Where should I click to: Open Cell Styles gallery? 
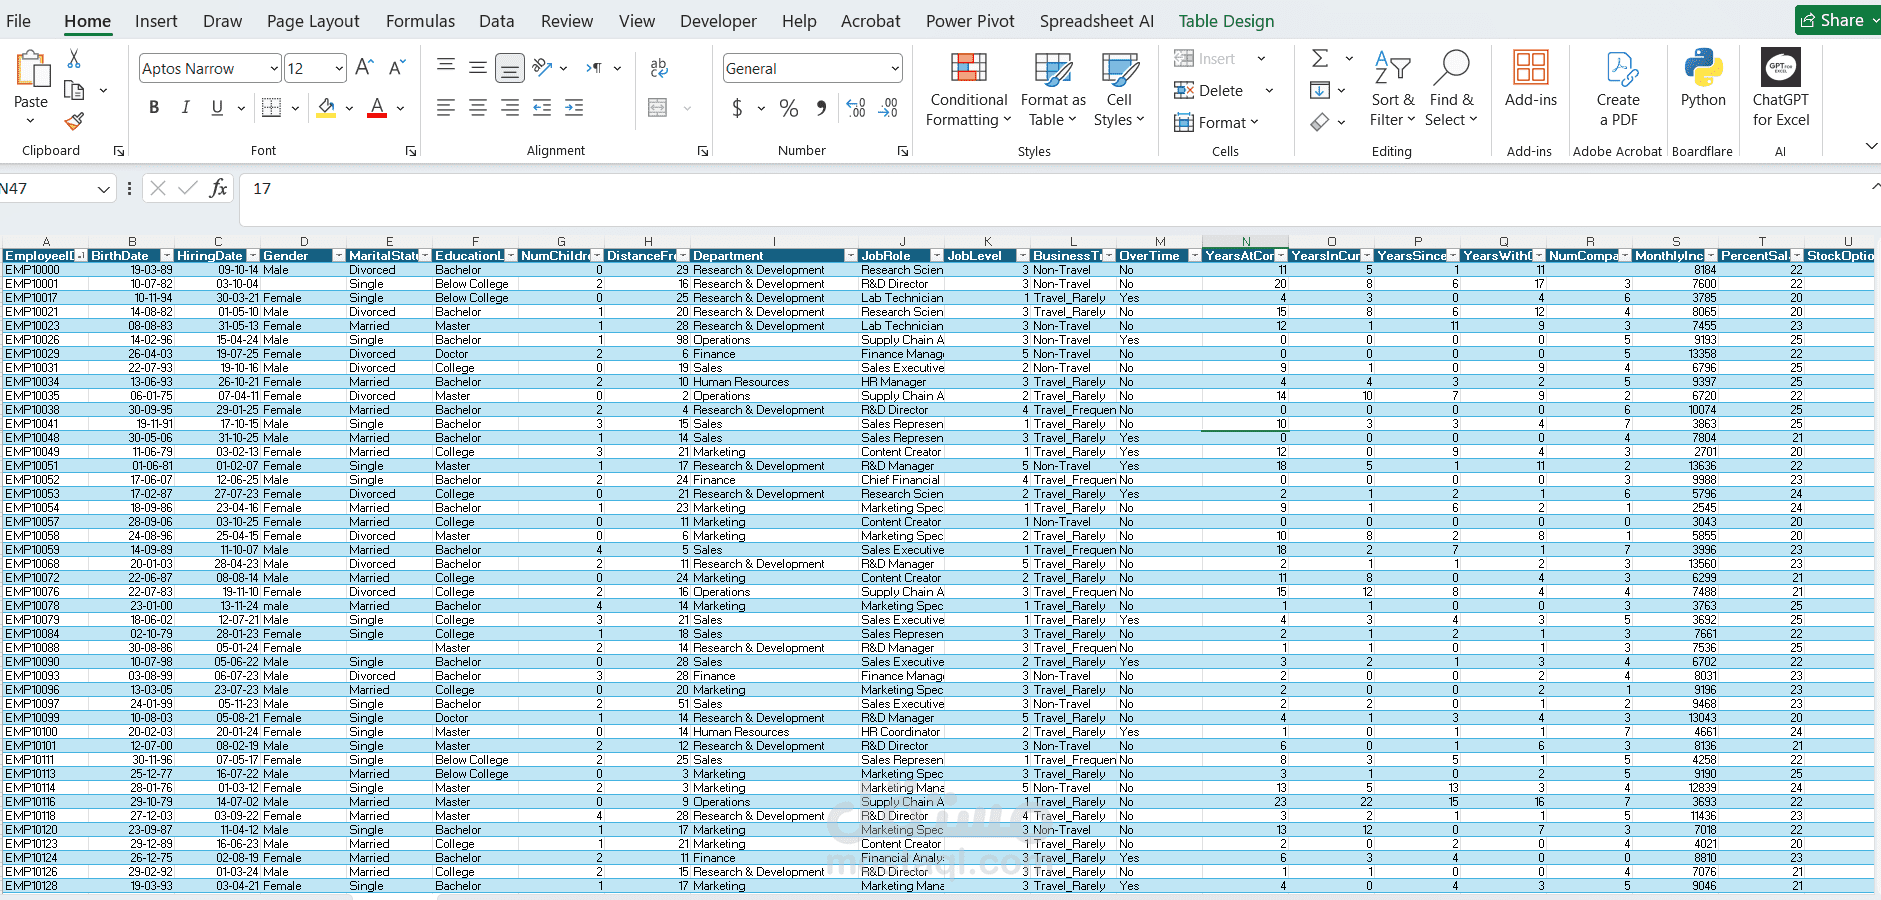click(1119, 90)
